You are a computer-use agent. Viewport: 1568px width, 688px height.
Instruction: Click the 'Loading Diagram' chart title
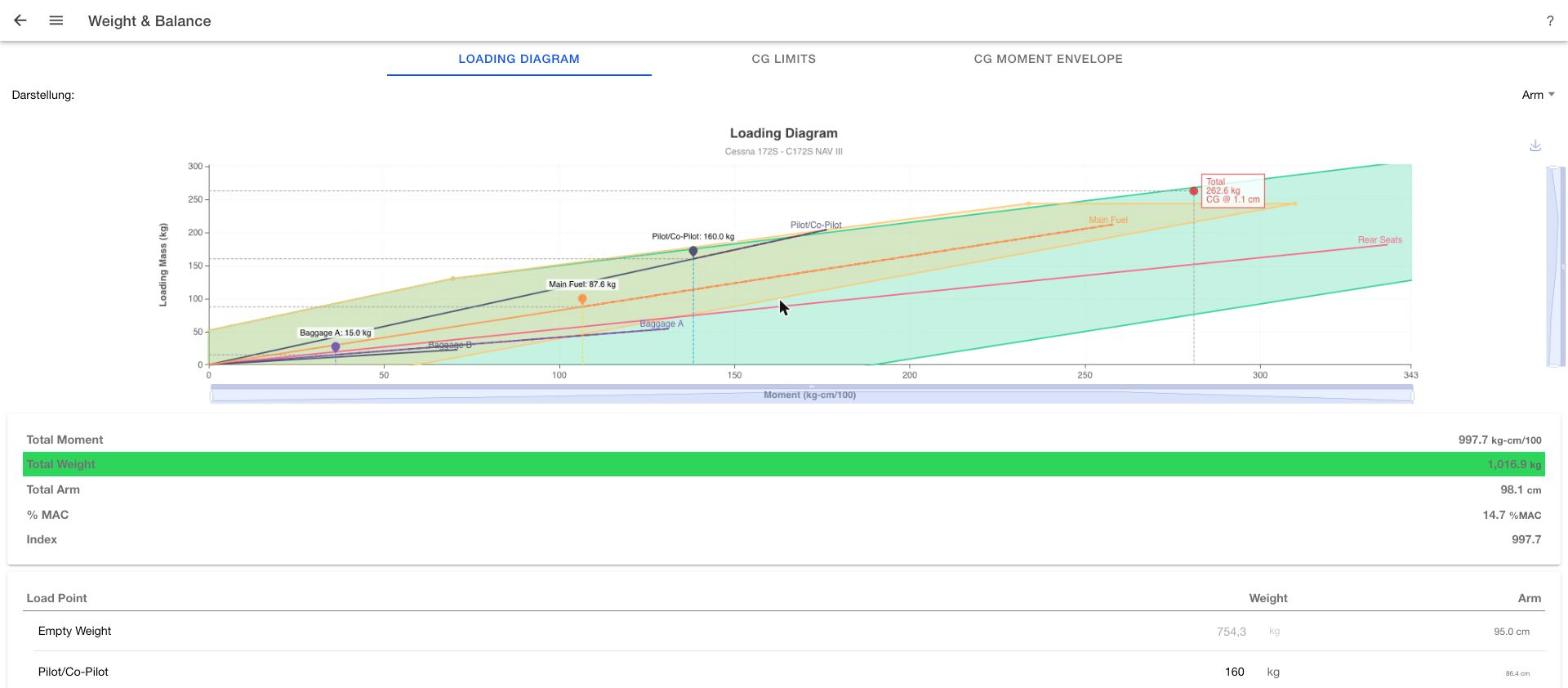pyautogui.click(x=784, y=133)
